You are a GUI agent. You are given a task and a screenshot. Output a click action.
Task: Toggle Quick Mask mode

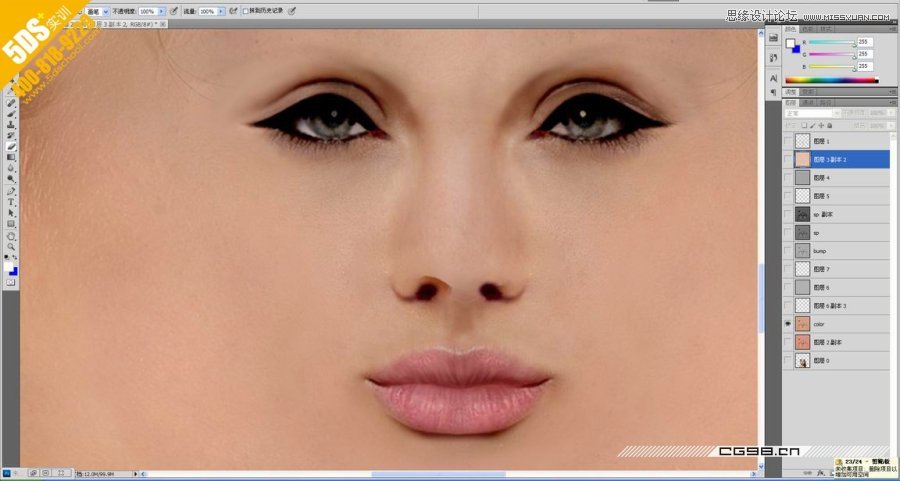tap(11, 282)
